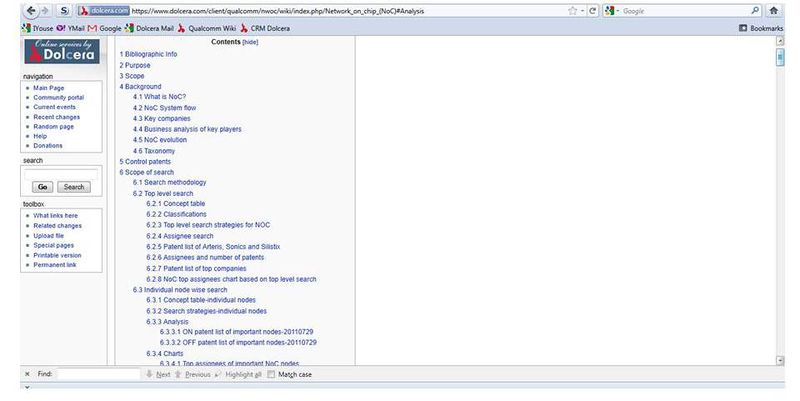Open the search engine dropdown
The image size is (800, 401).
[615, 9]
